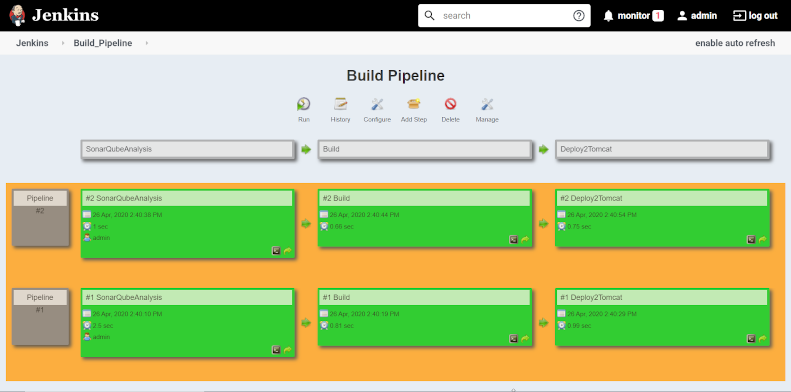Open the #1 SonarQubeAnalysis build title
The image size is (791, 392).
[124, 297]
